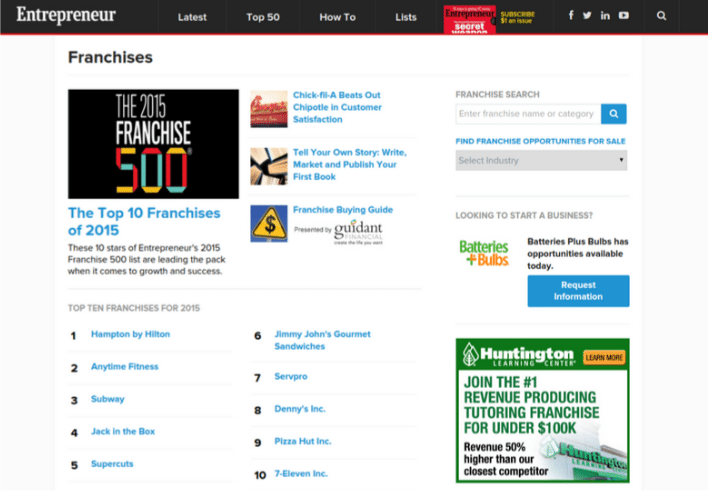Open The Top 10 Franchises of 2015 headline
This screenshot has height=496, width=708.
coord(144,221)
